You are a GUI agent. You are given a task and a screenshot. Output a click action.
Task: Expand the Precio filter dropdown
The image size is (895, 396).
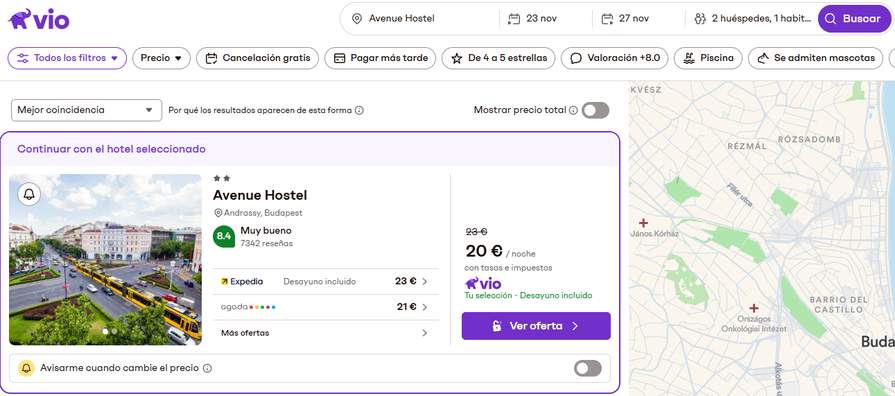click(162, 58)
